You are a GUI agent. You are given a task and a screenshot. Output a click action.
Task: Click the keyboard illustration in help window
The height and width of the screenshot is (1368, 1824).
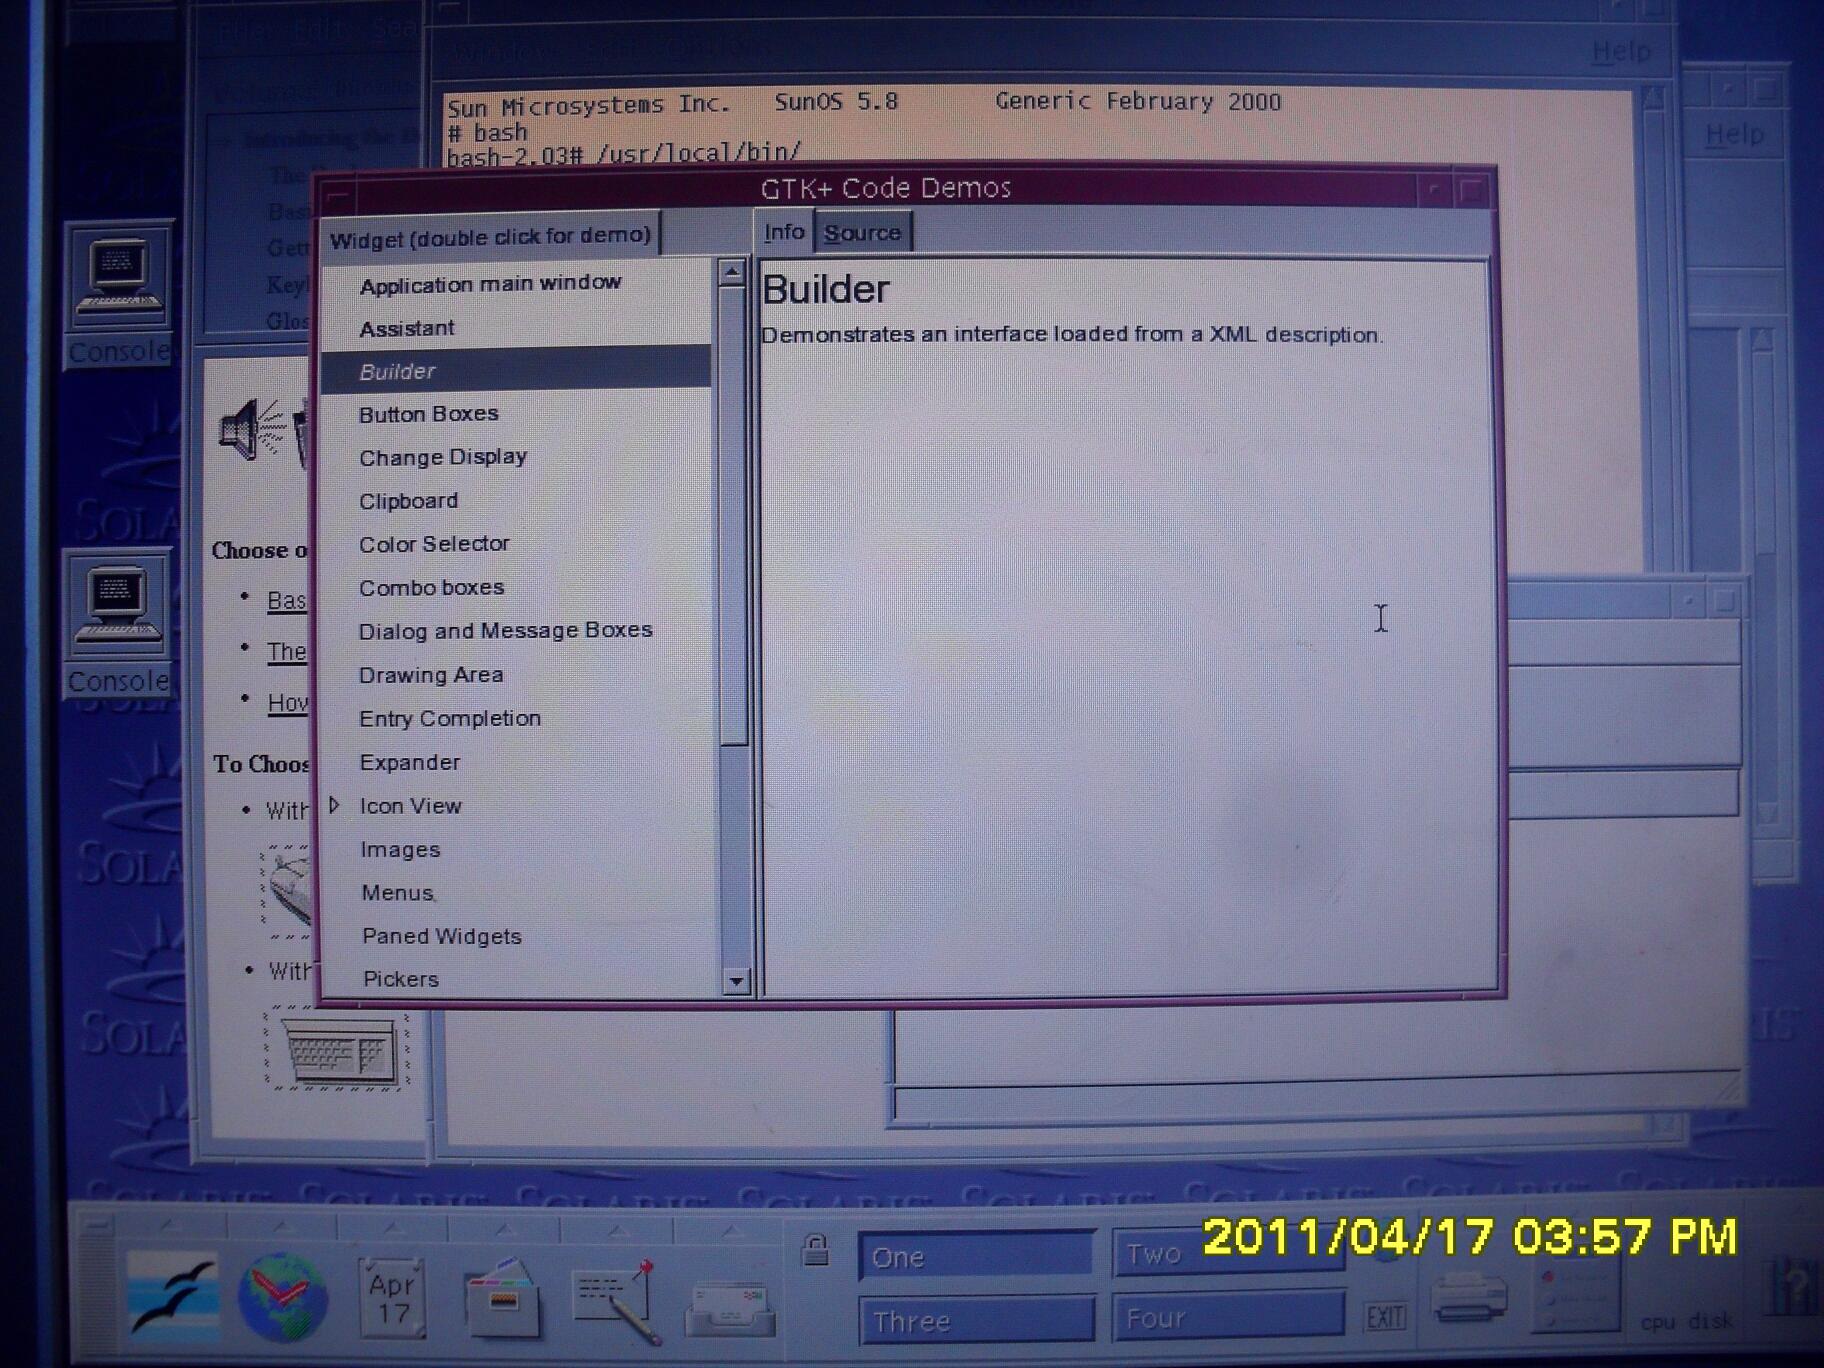[x=338, y=1049]
